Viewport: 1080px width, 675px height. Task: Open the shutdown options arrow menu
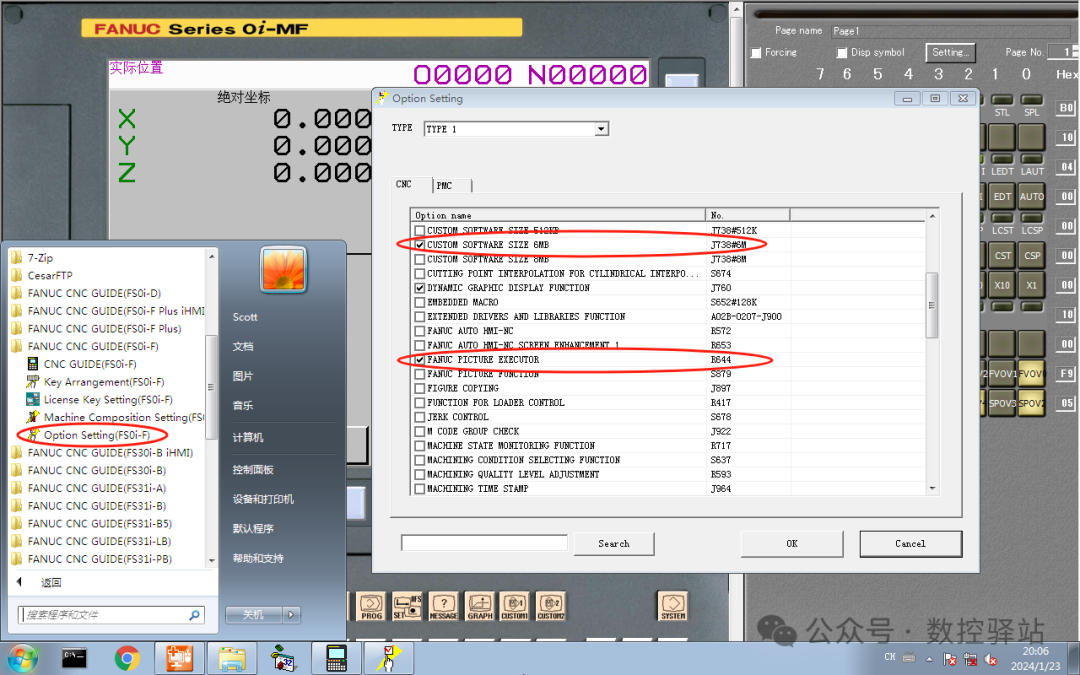tap(291, 615)
